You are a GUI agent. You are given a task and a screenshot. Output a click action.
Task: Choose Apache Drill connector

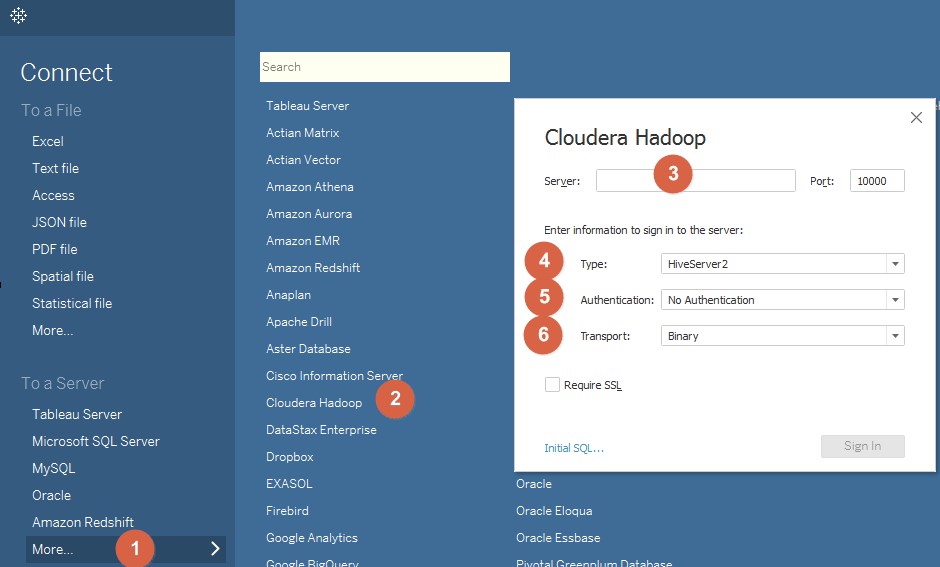click(299, 322)
